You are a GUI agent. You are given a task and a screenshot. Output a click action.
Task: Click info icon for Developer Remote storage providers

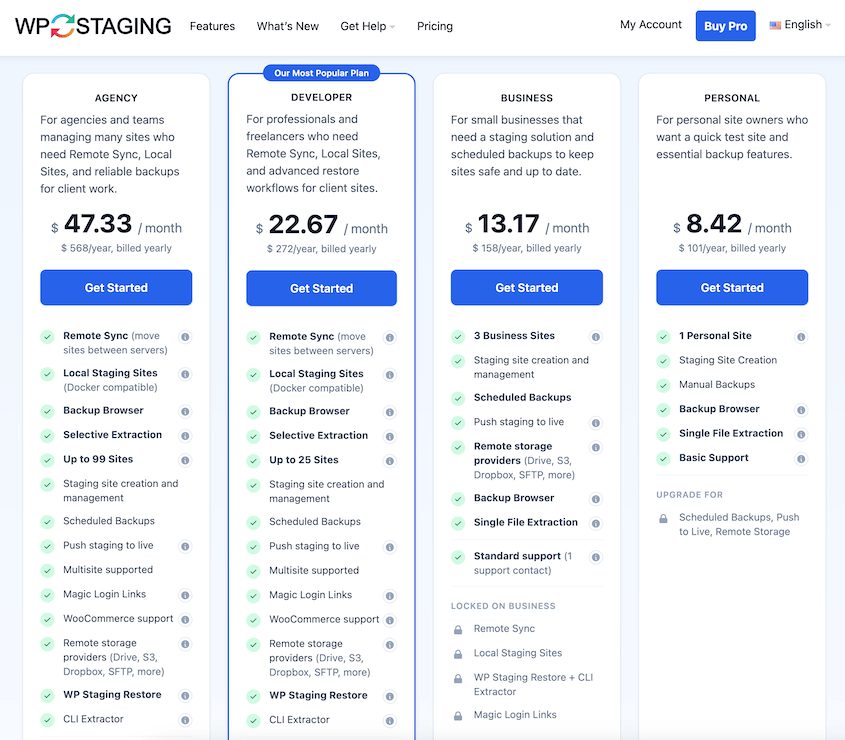[390, 645]
